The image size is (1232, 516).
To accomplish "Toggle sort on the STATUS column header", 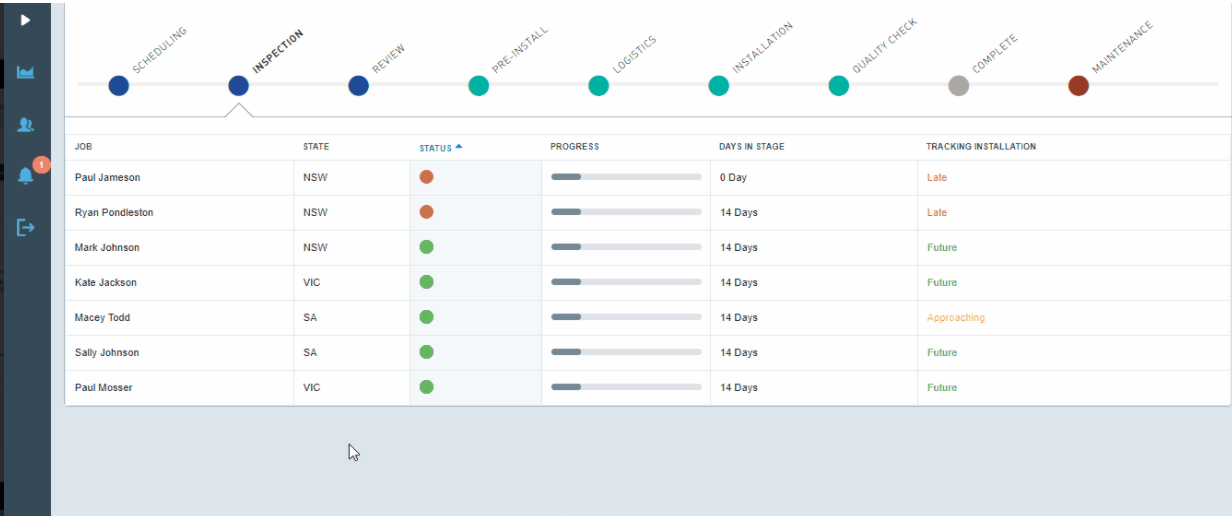I will [x=441, y=147].
